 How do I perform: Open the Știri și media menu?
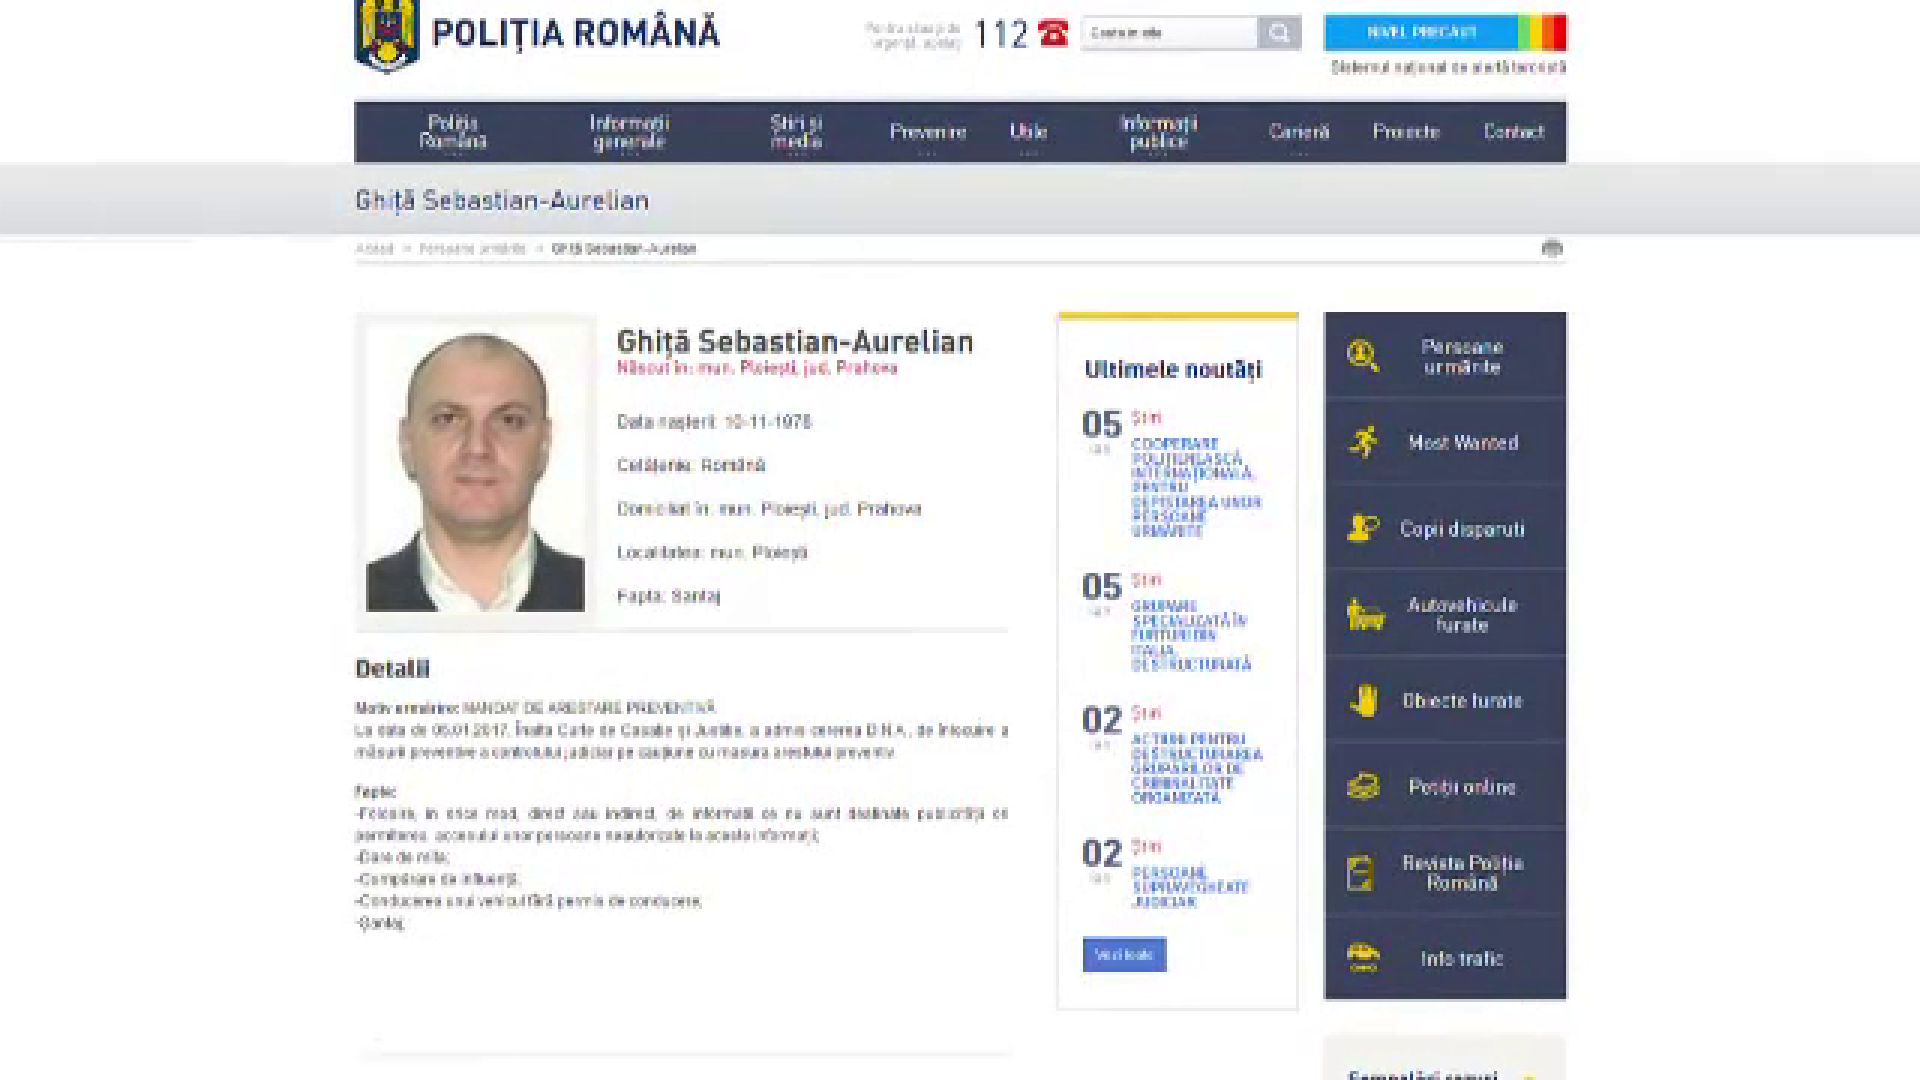coord(795,131)
